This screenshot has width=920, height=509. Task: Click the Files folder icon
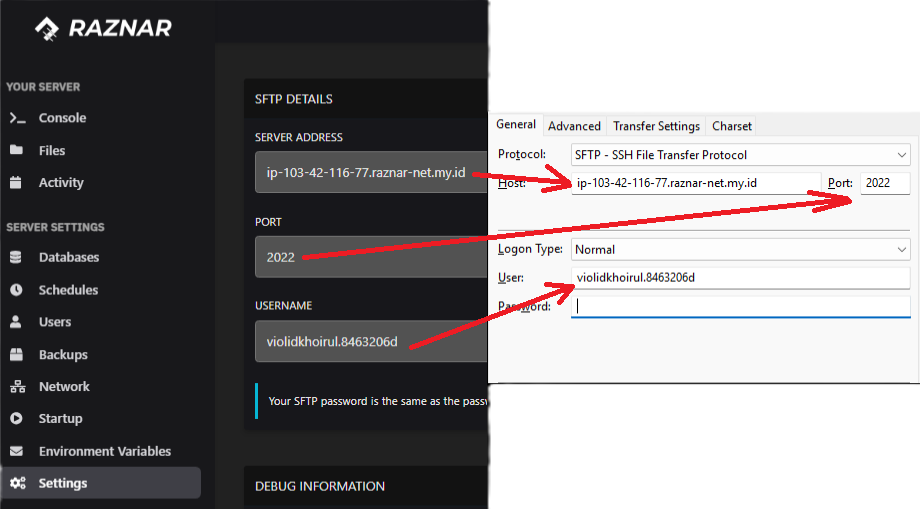(x=17, y=150)
